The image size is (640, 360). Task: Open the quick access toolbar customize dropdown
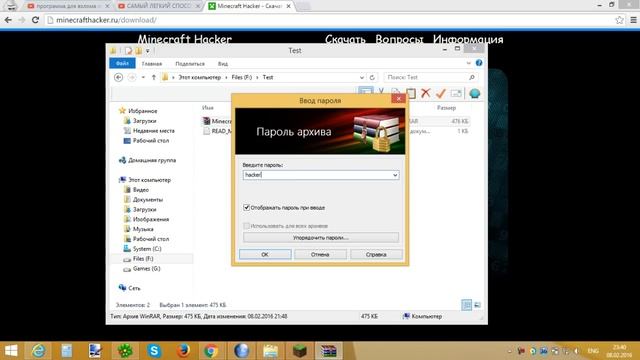[x=148, y=51]
